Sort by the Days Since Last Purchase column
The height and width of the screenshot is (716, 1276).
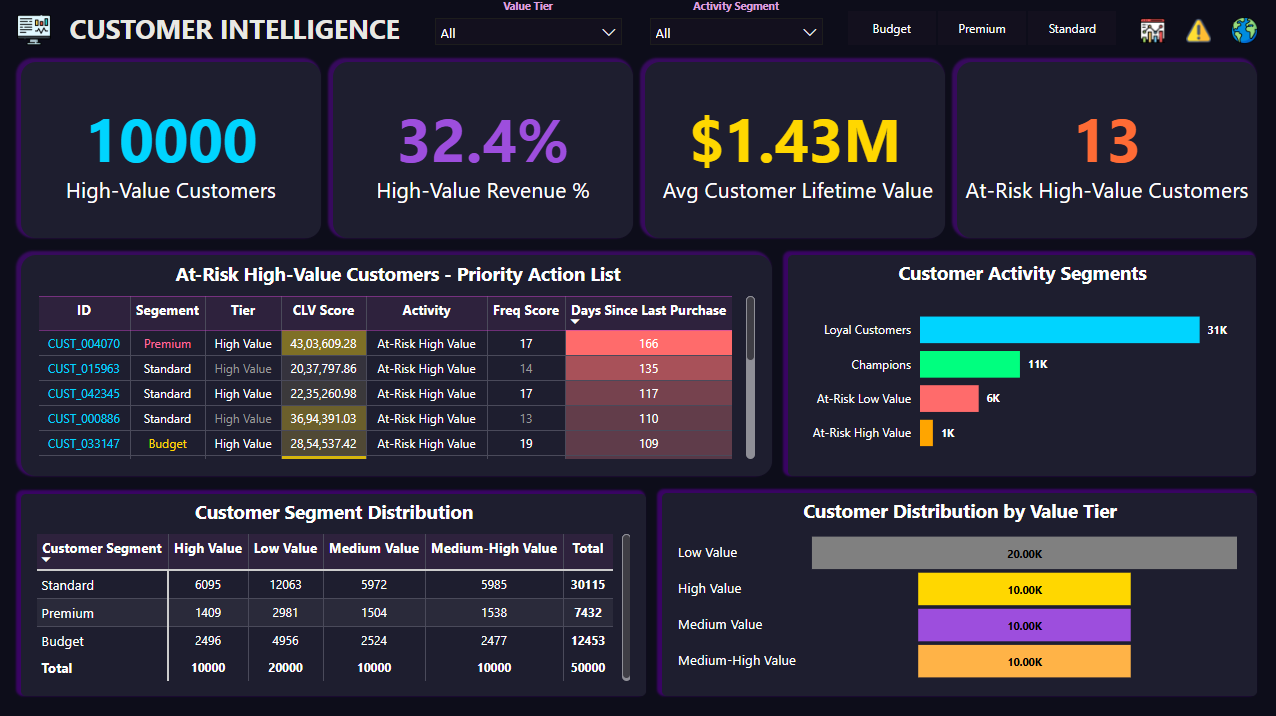[x=647, y=311]
